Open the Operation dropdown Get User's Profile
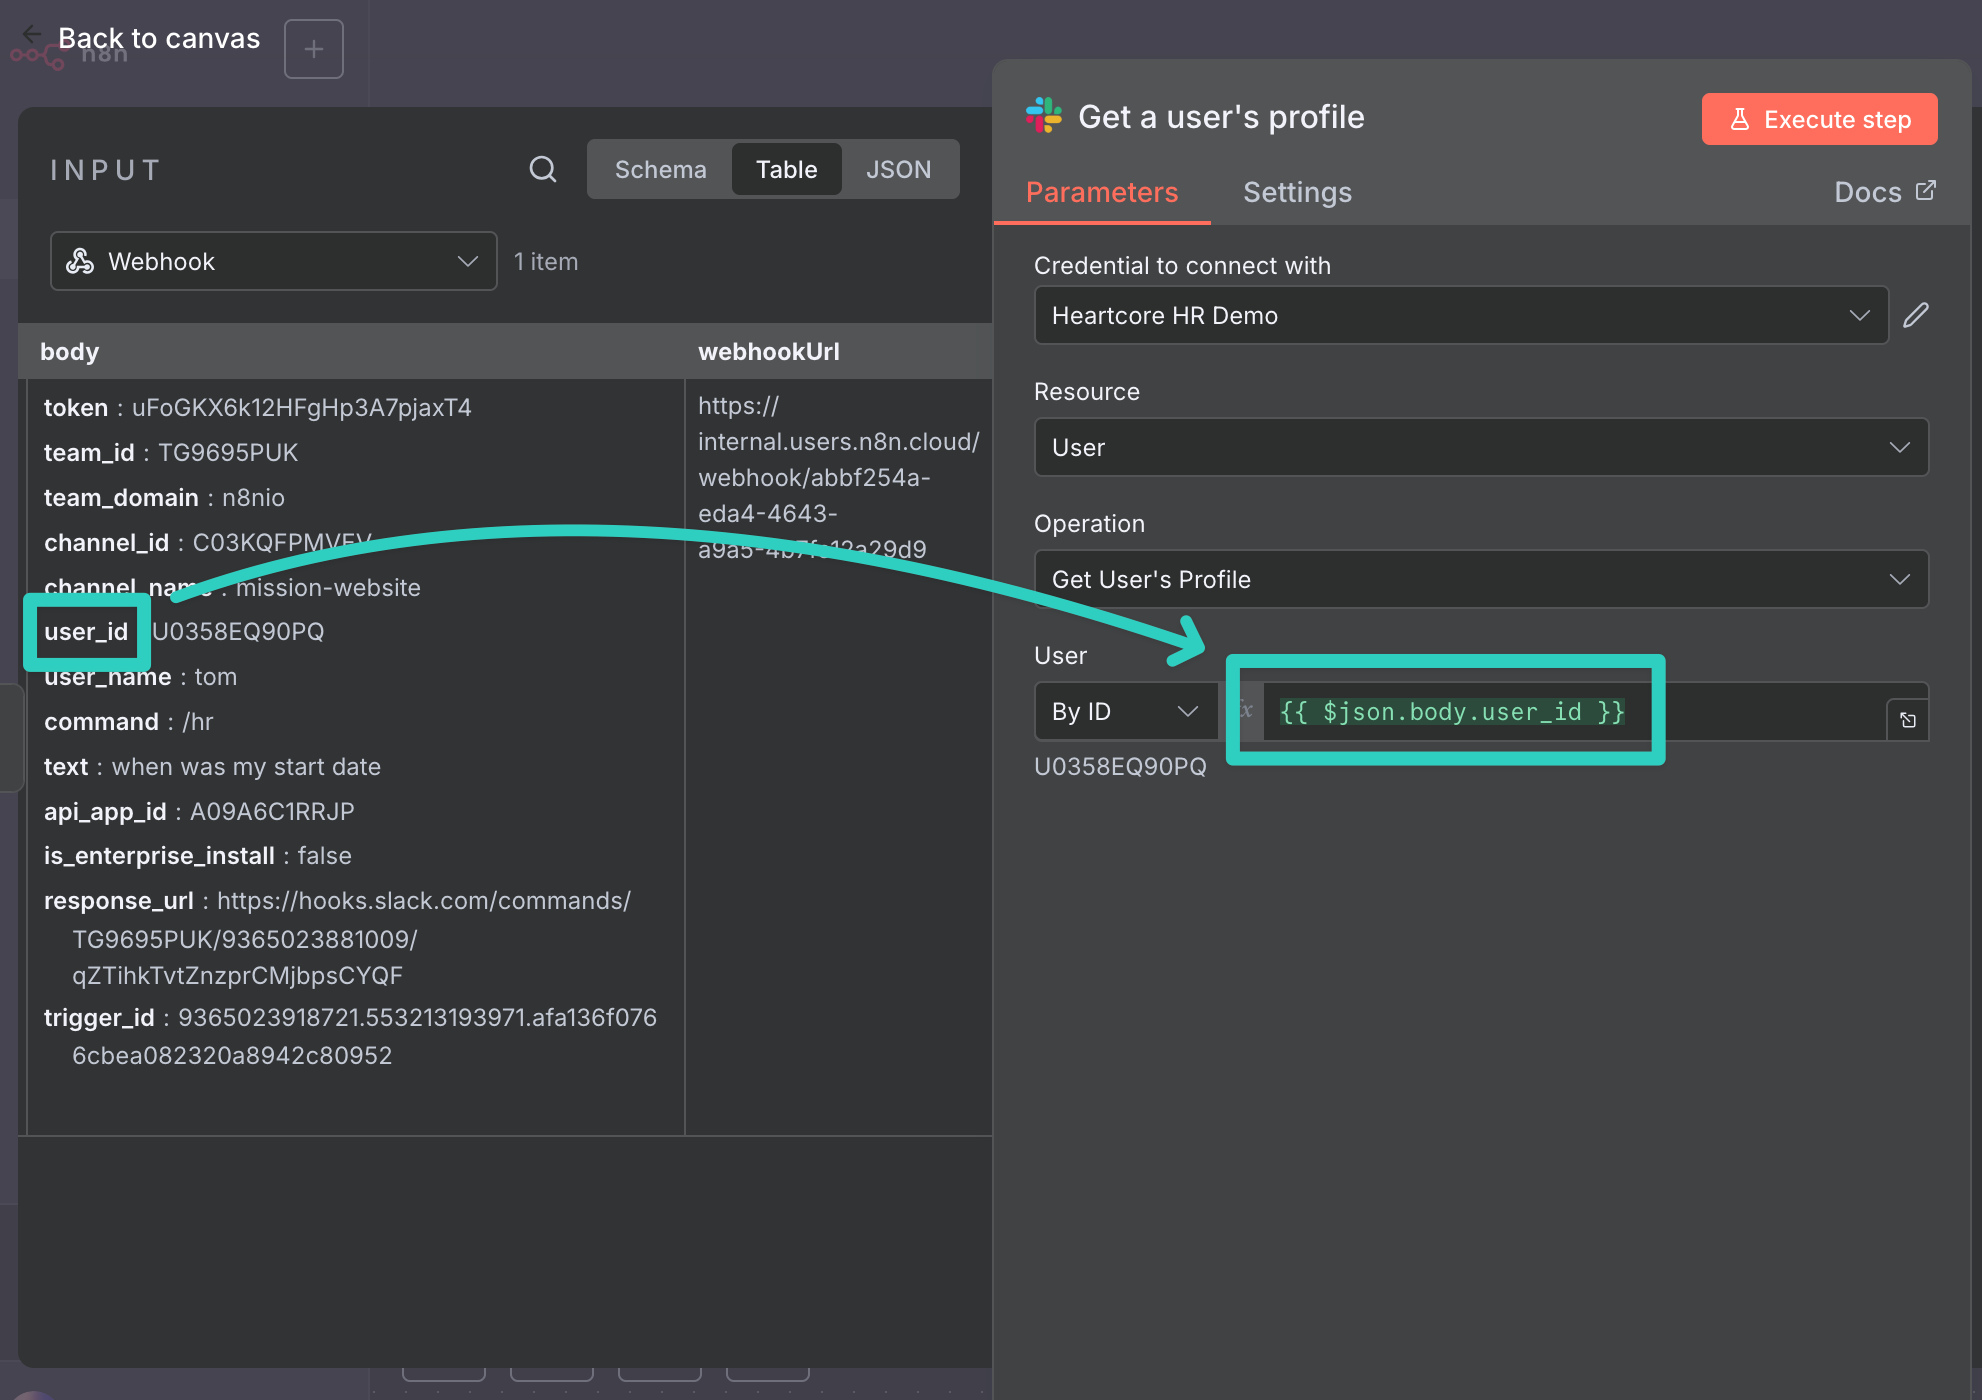The image size is (1982, 1400). 1480,579
